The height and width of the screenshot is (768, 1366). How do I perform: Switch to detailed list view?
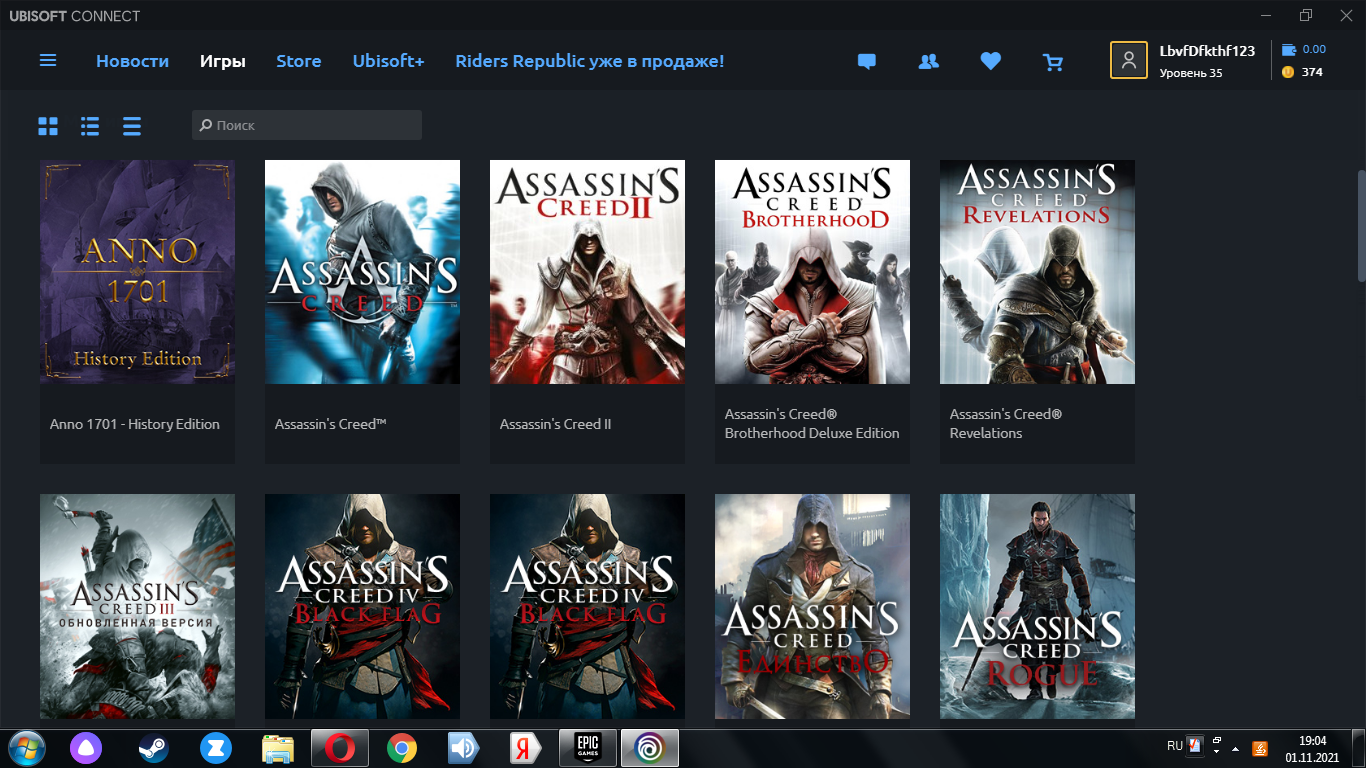[90, 126]
